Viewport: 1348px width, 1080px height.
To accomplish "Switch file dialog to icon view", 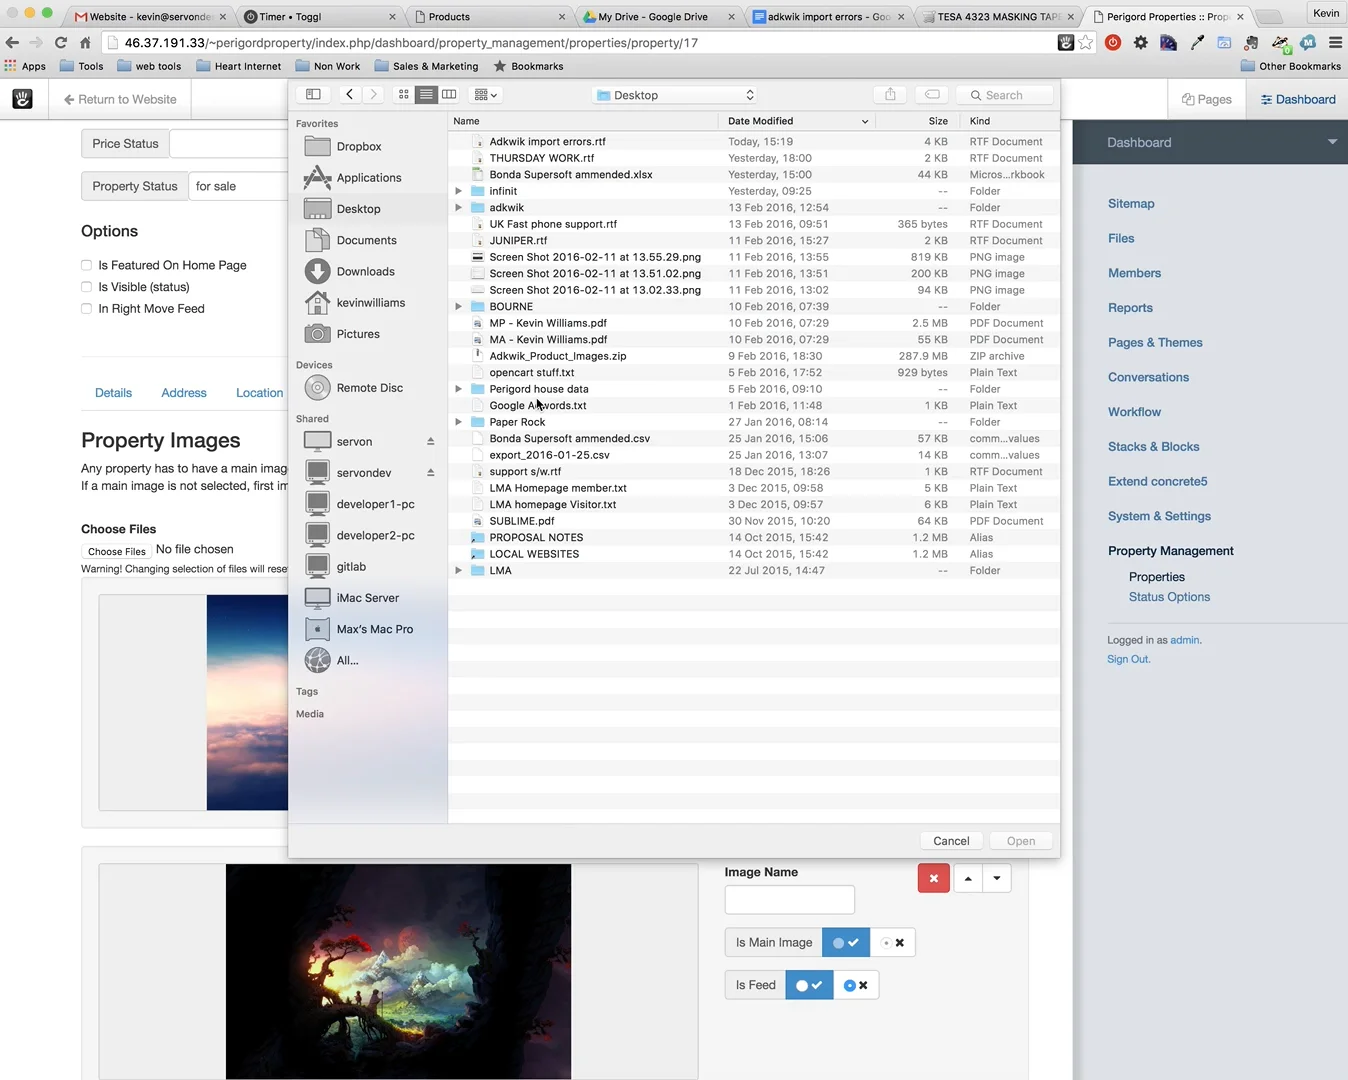I will [x=404, y=95].
